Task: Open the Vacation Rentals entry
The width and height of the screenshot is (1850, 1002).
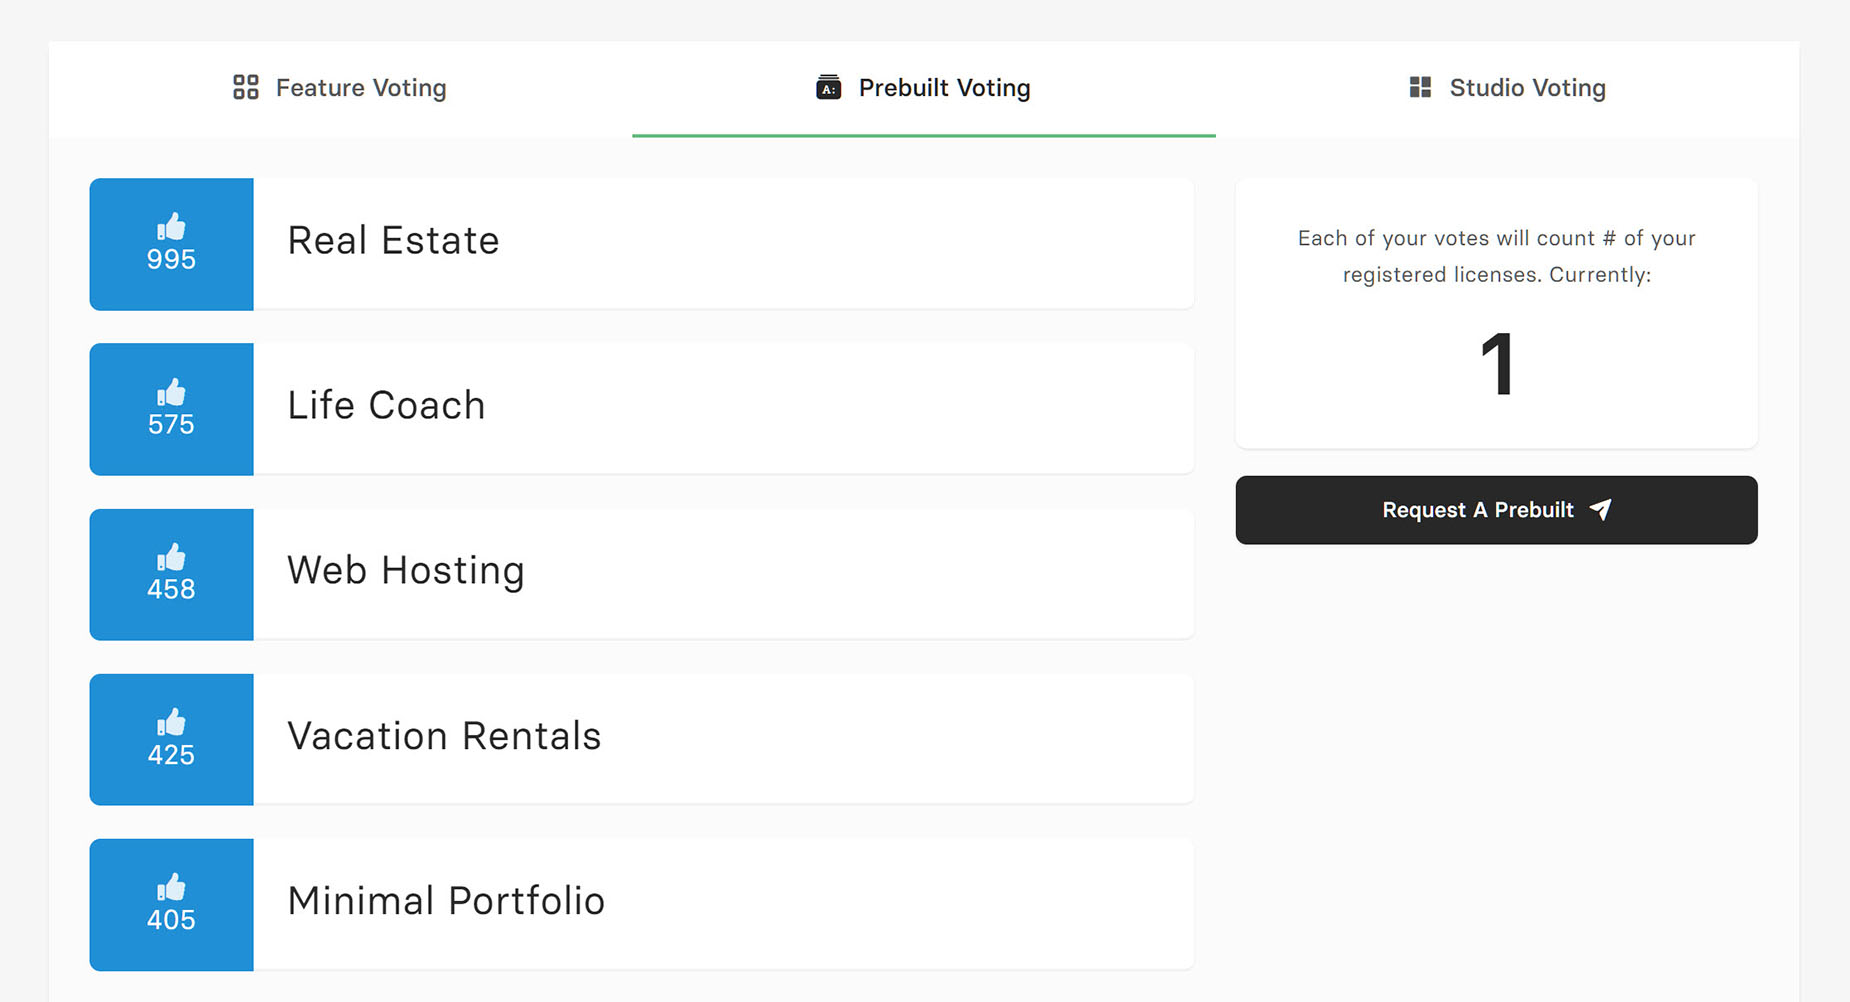Action: click(x=723, y=739)
